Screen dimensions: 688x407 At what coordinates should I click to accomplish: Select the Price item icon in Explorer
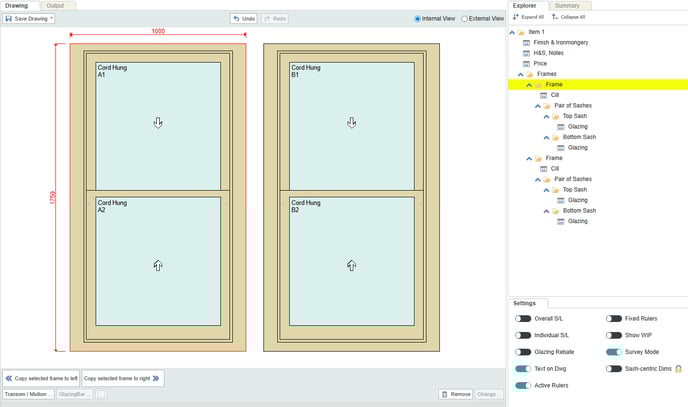pyautogui.click(x=526, y=64)
